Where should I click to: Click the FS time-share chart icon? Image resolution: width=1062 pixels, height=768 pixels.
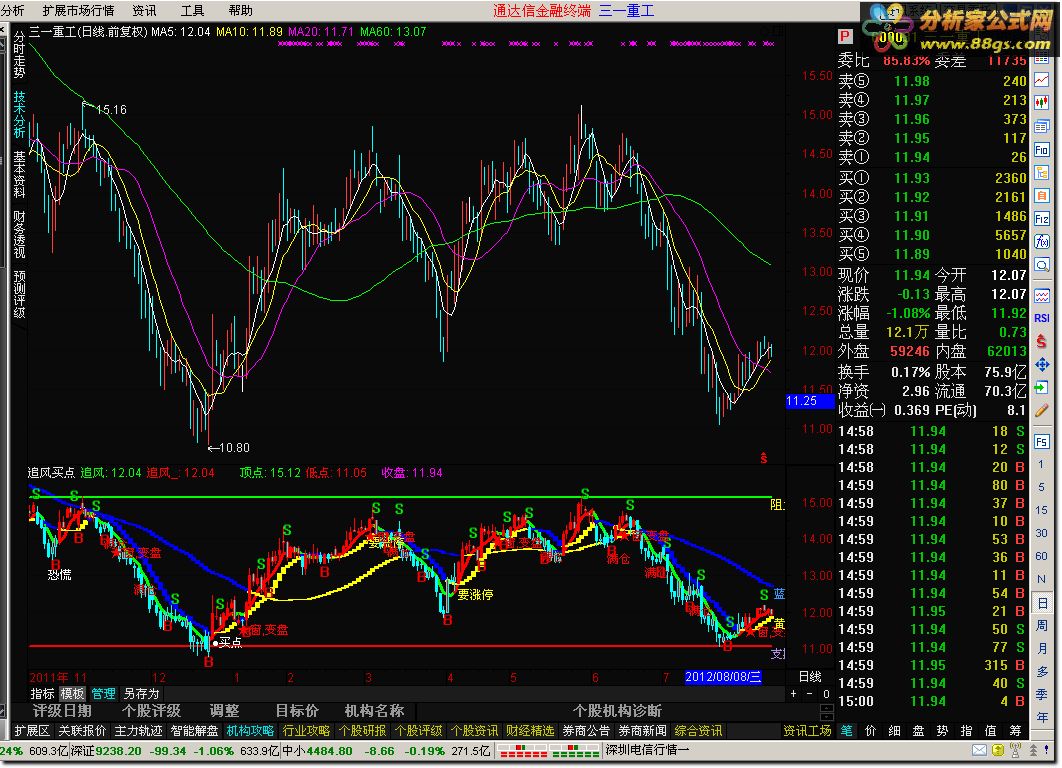(1042, 442)
